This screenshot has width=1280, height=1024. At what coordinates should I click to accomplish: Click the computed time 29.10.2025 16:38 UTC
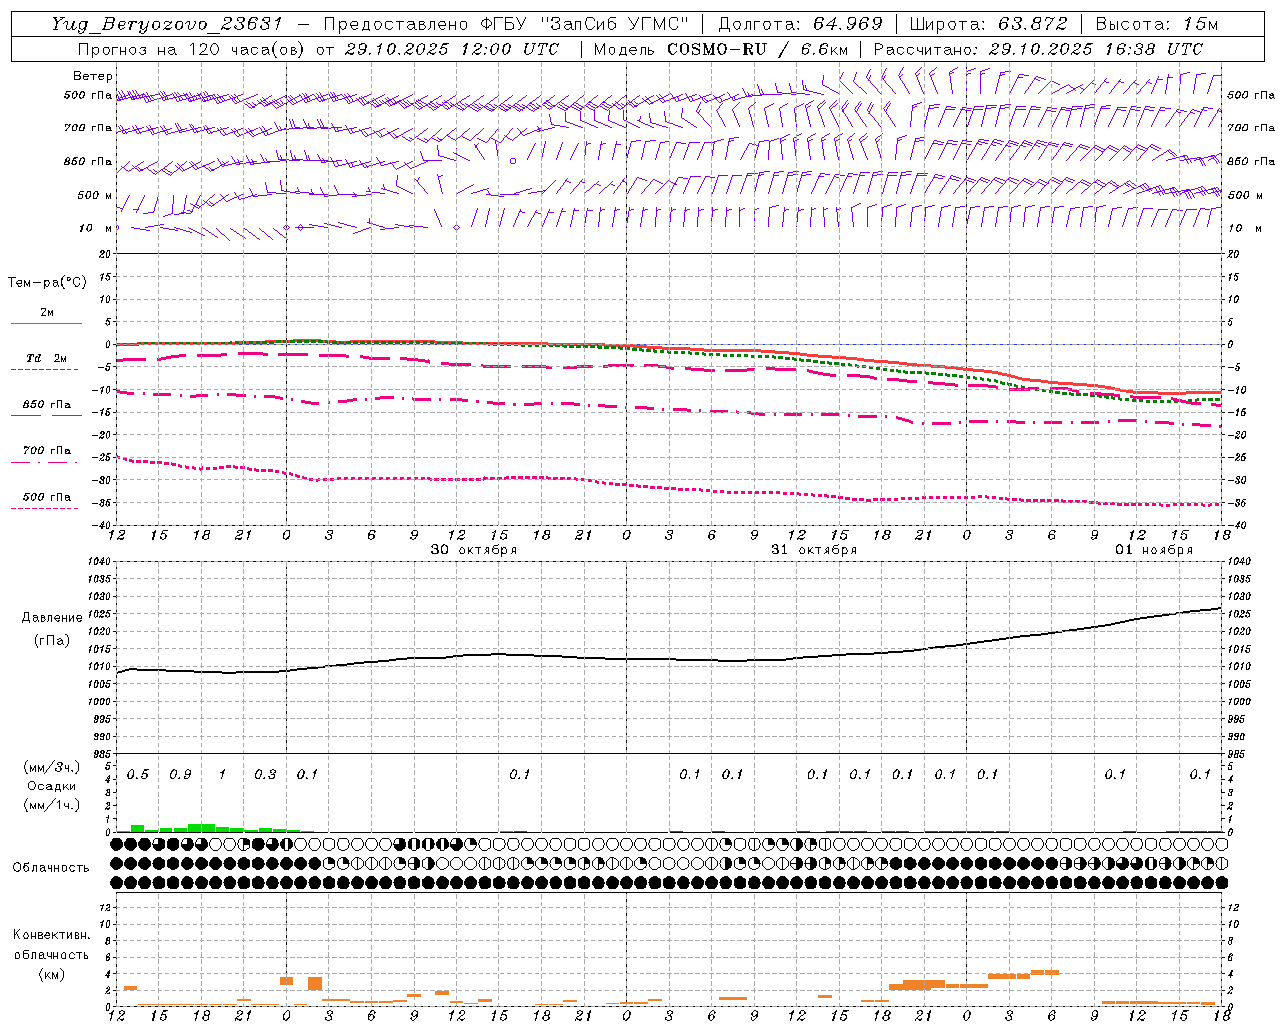tap(1095, 49)
